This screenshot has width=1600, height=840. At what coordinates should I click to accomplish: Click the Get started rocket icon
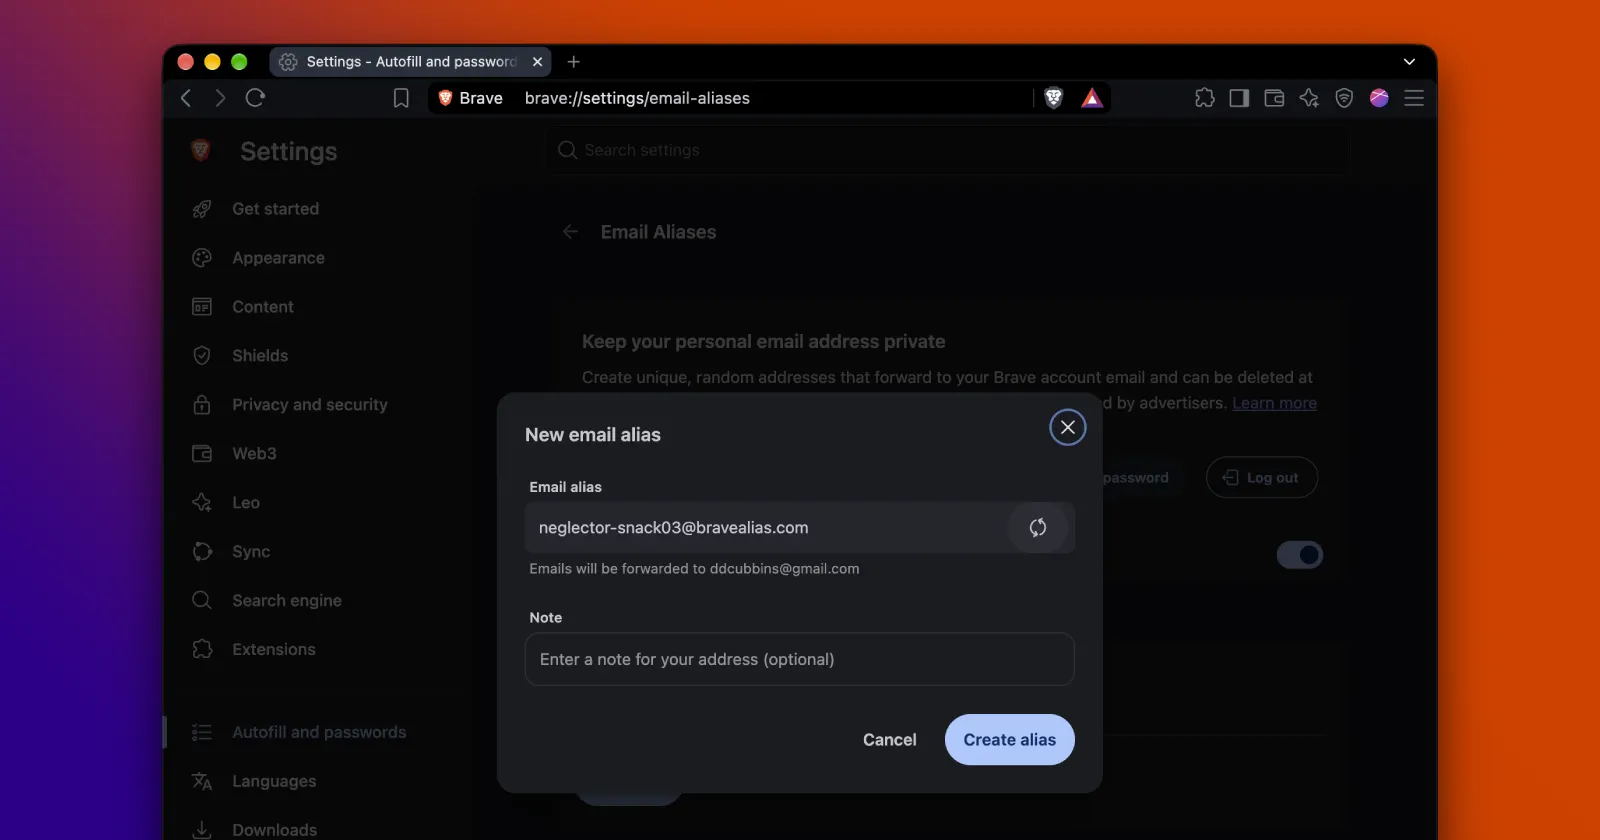pos(202,209)
